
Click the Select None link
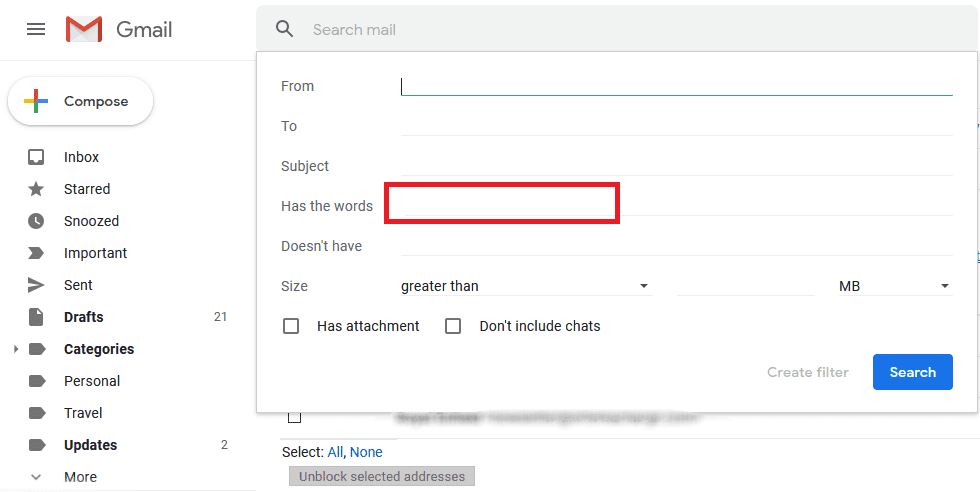(x=366, y=452)
